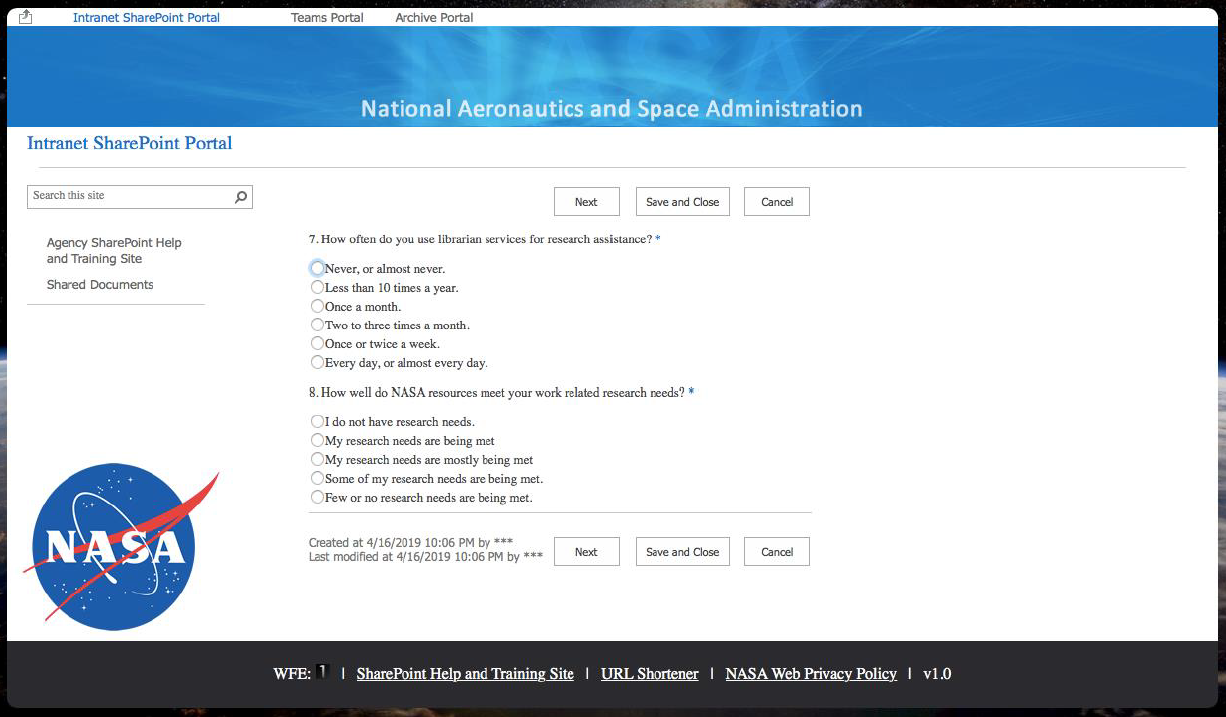Open the URL Shortener footer link
Viewport: 1226px width, 717px height.
coord(649,674)
